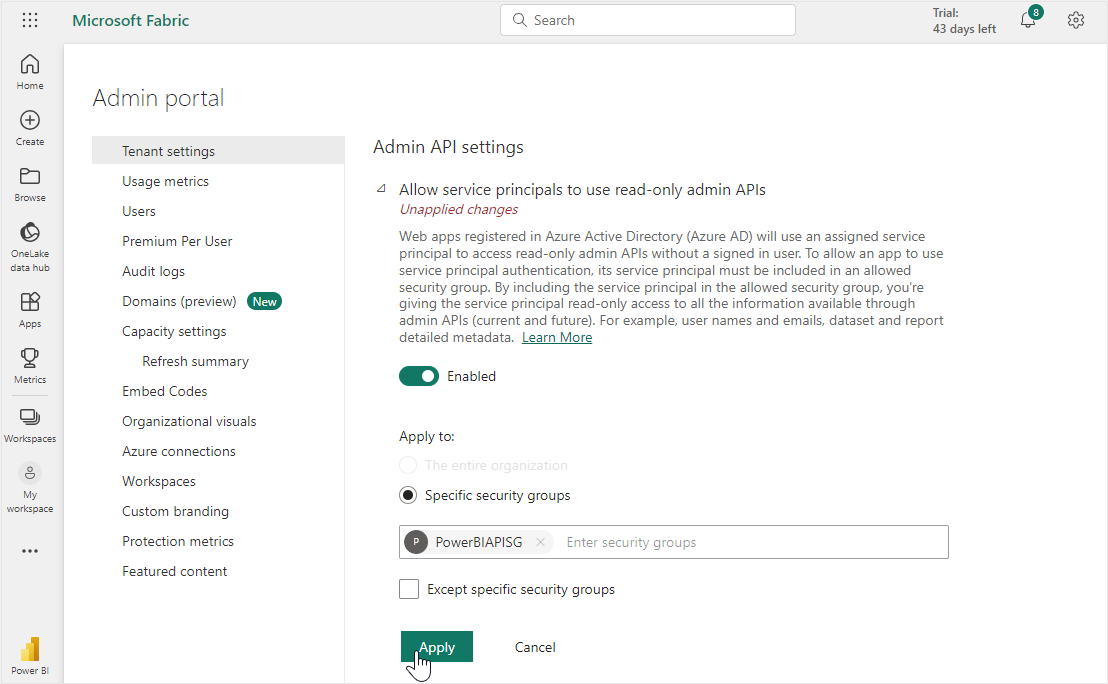Click the notifications bell icon
Viewport: 1108px width, 684px height.
(x=1028, y=21)
